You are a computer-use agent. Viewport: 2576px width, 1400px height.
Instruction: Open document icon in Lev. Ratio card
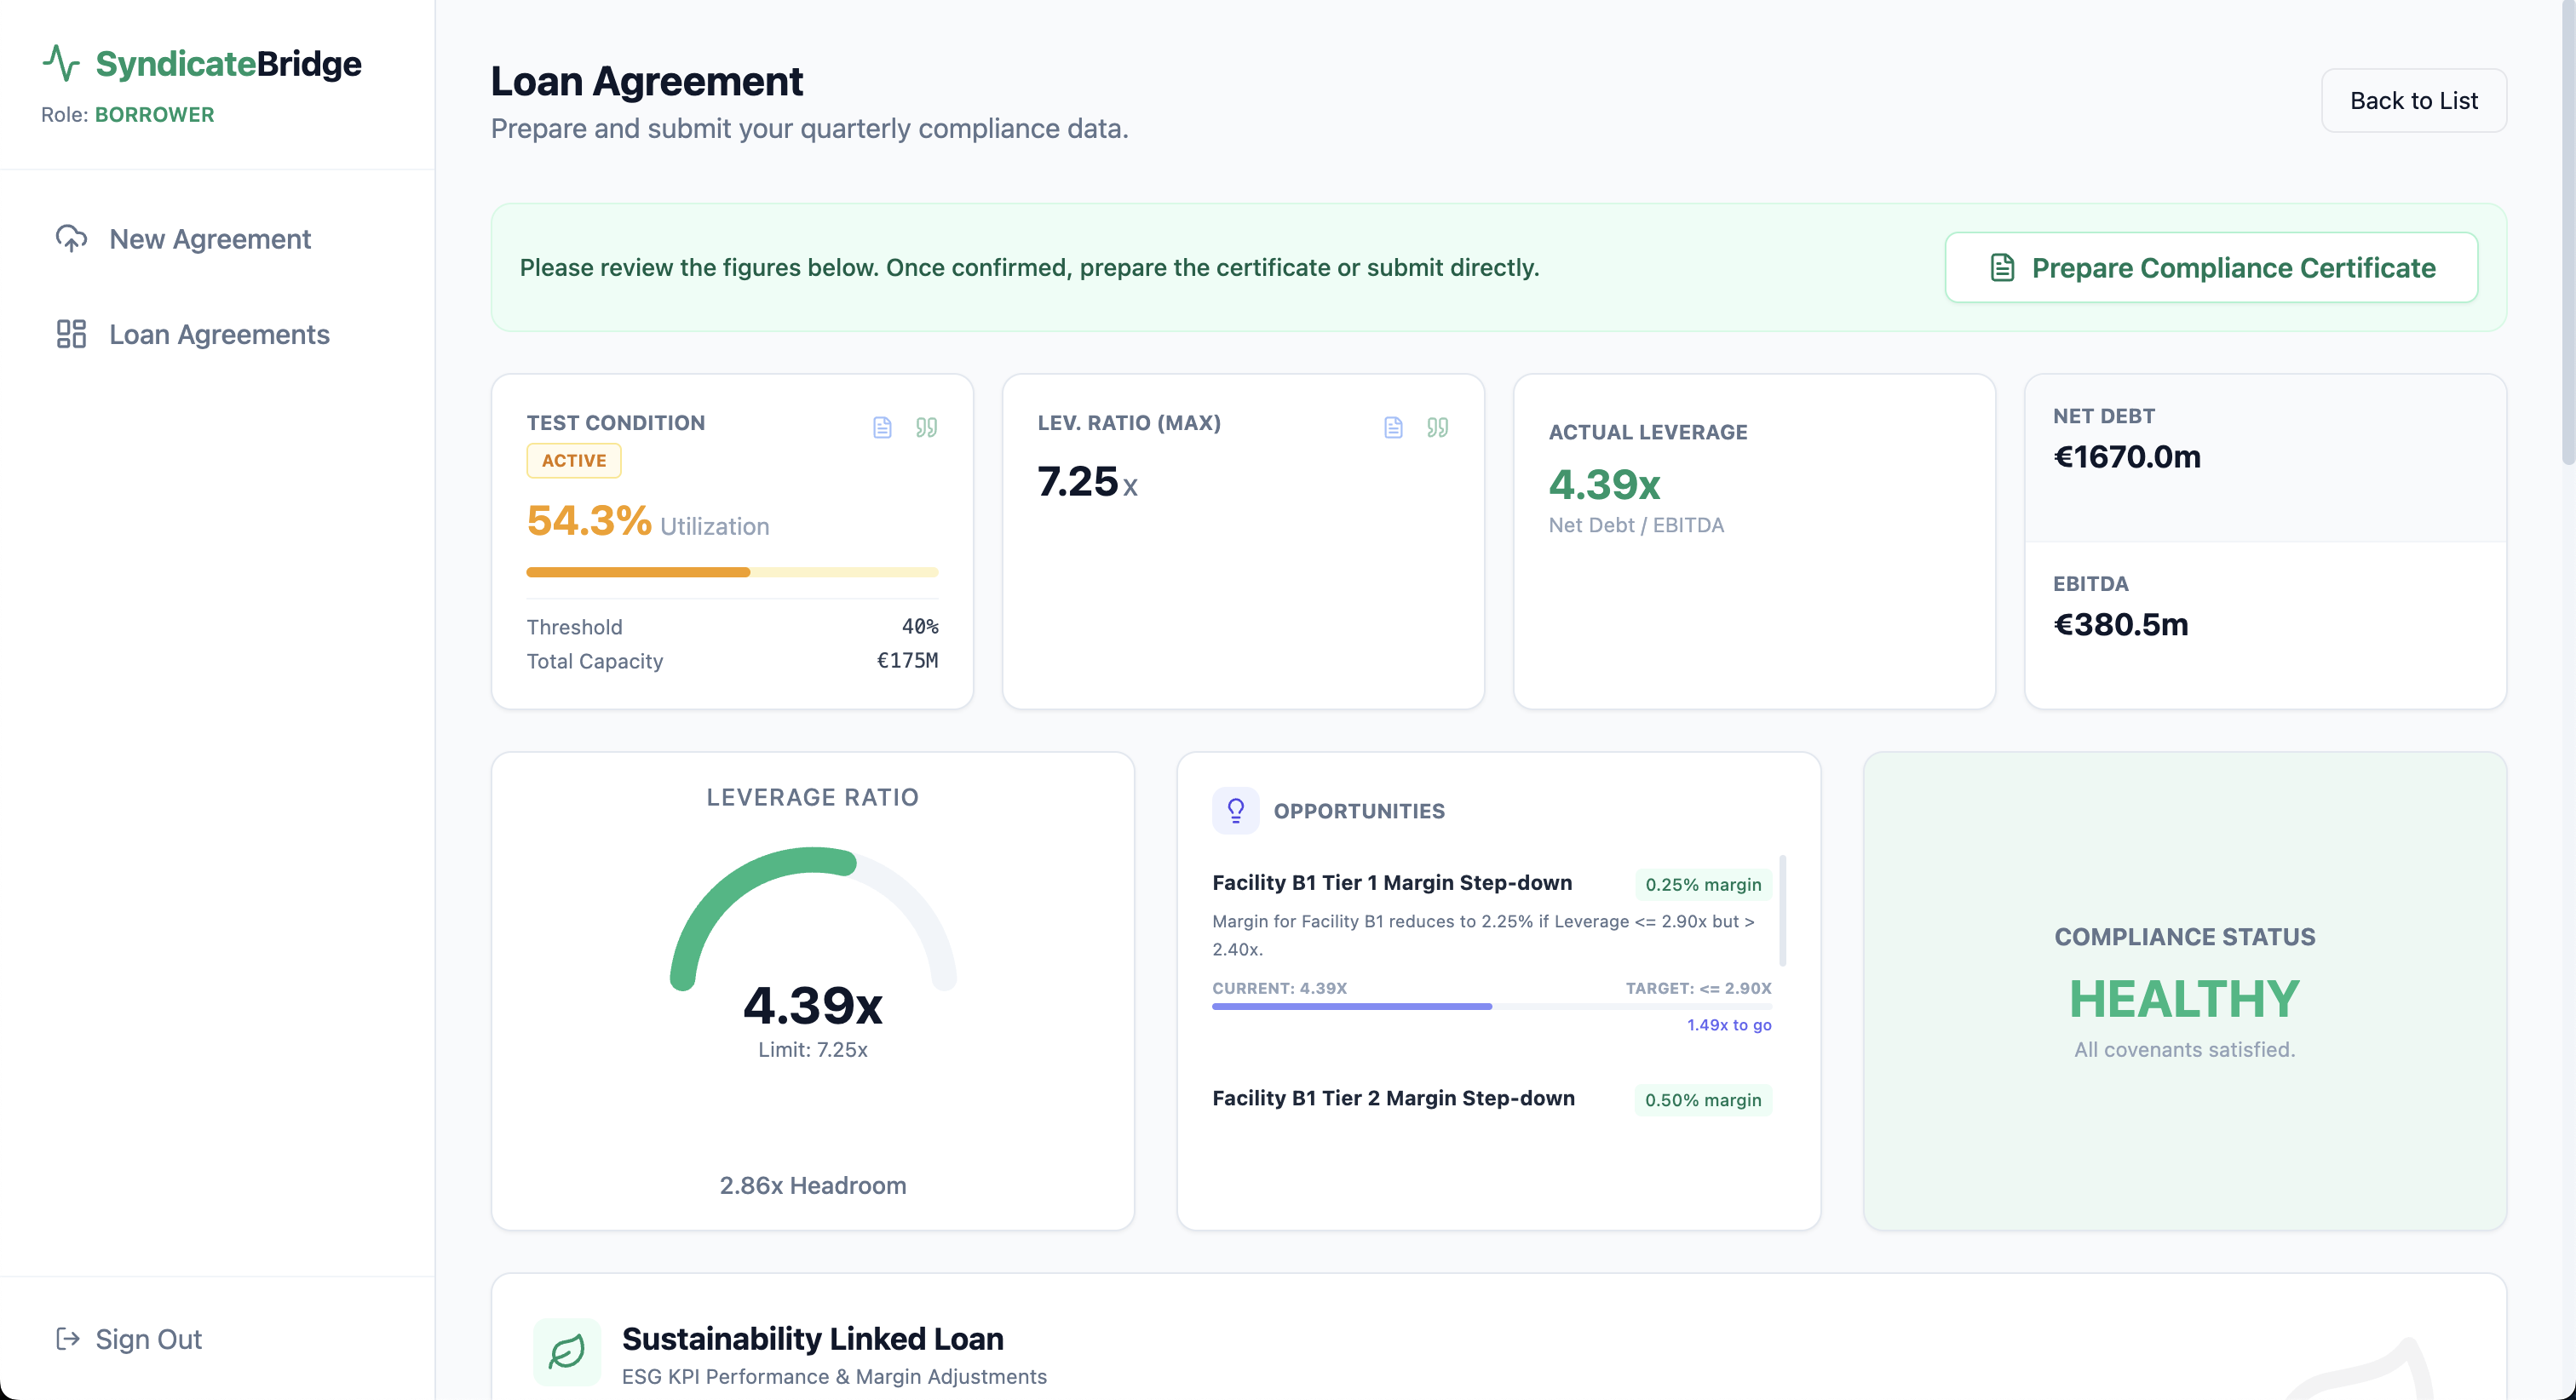pyautogui.click(x=1393, y=428)
